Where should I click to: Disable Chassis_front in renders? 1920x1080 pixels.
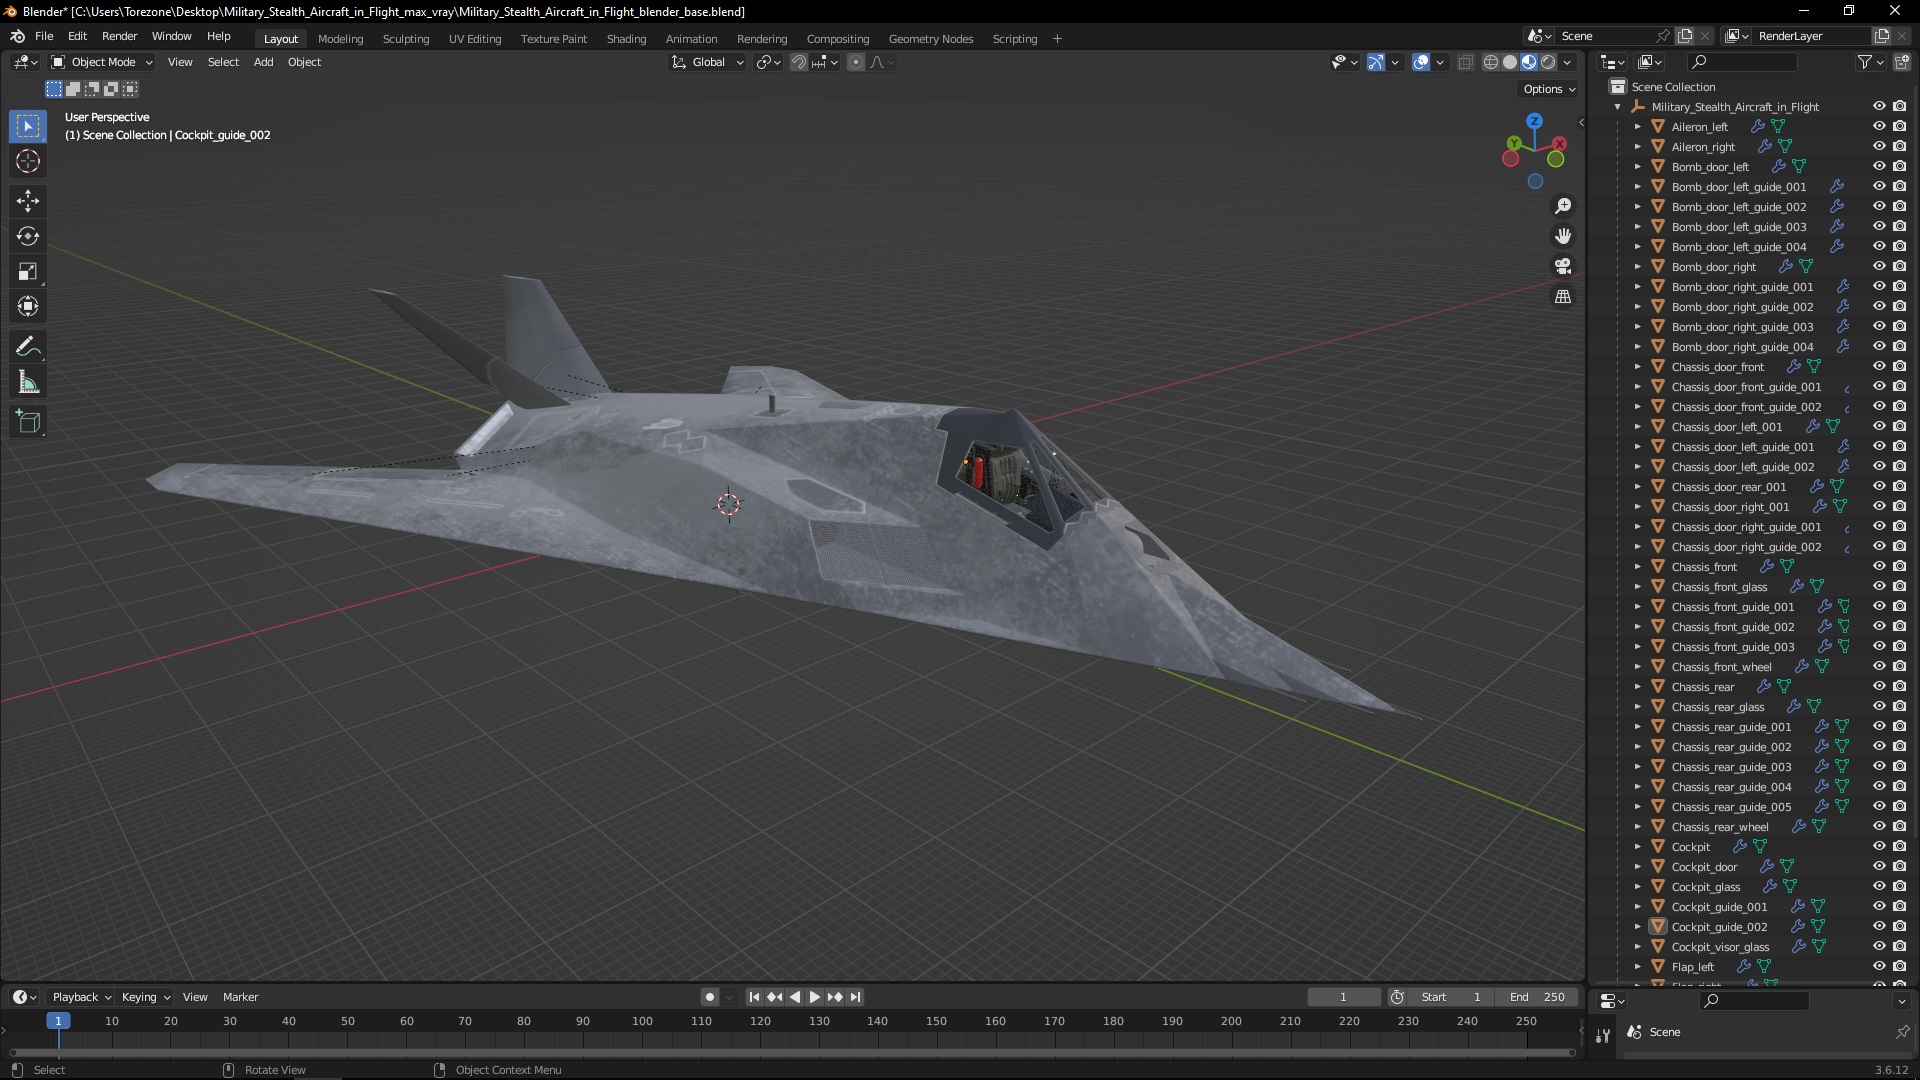point(1899,566)
